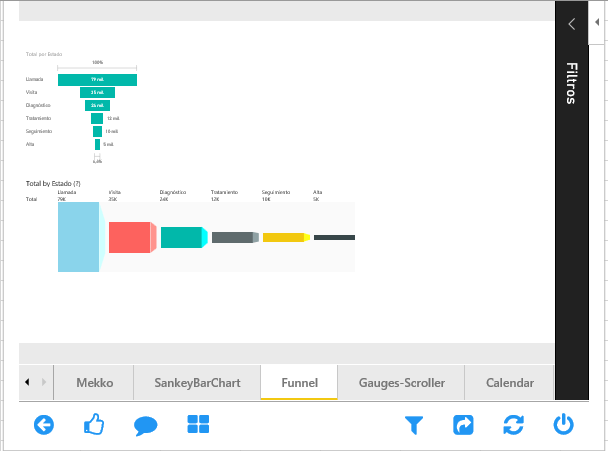Open the dashboard tiles grid icon
This screenshot has width=608, height=451.
coord(198,425)
